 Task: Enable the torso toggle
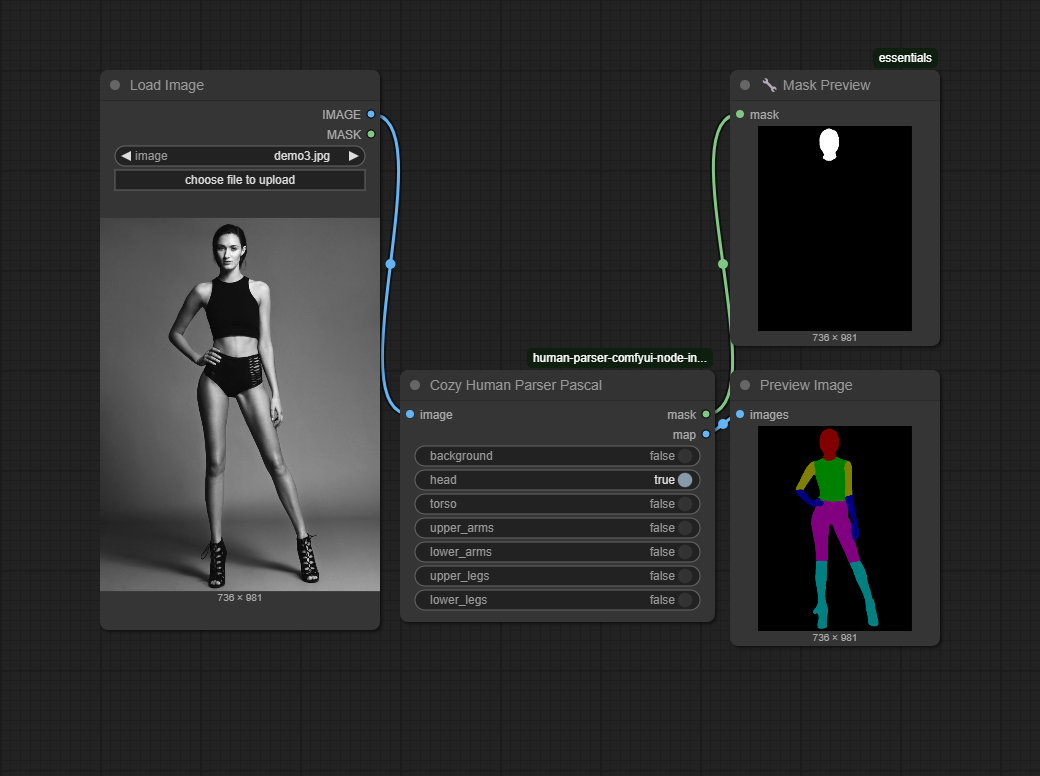coord(684,504)
